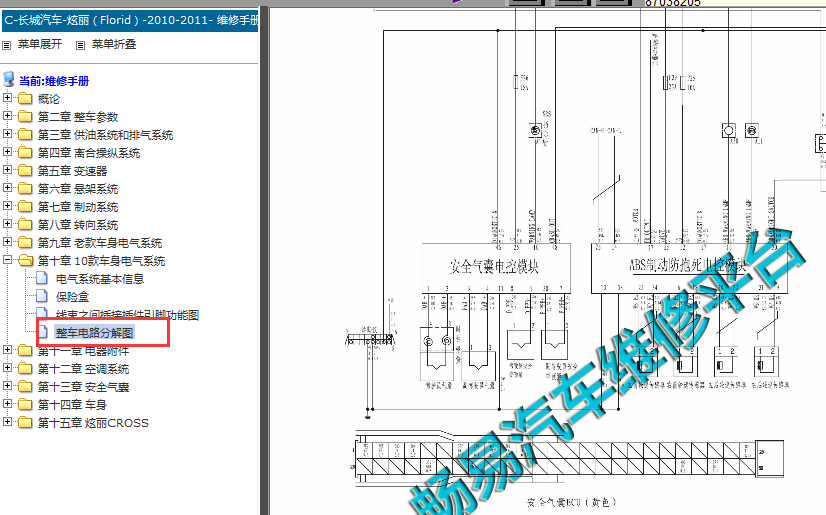The height and width of the screenshot is (515, 826).
Task: Open the 线束之间插接插件引脚功能图 page
Action: click(127, 315)
